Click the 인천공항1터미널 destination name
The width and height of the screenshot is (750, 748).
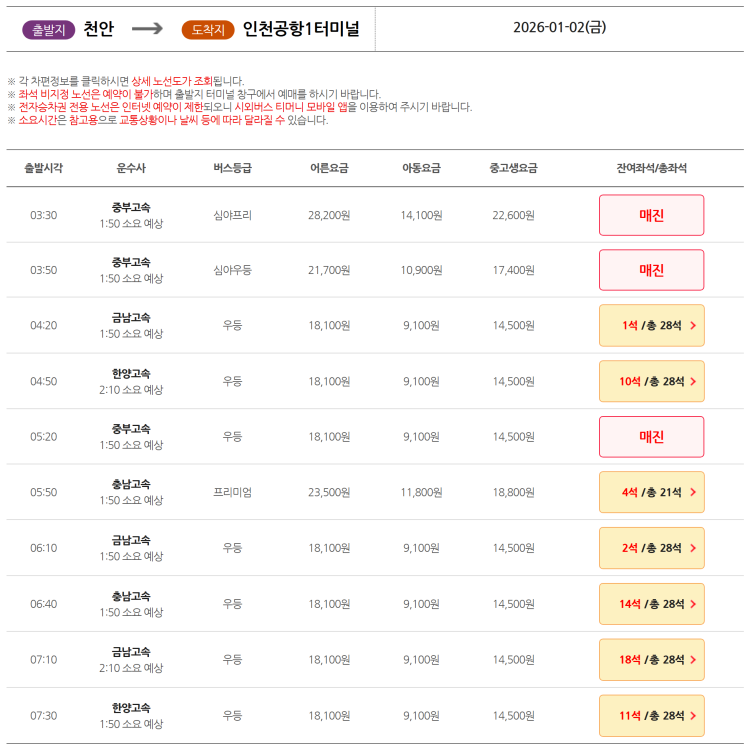coord(301,29)
